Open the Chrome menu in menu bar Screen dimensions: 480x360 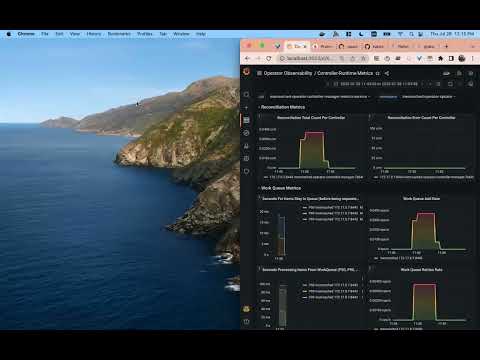coord(26,34)
